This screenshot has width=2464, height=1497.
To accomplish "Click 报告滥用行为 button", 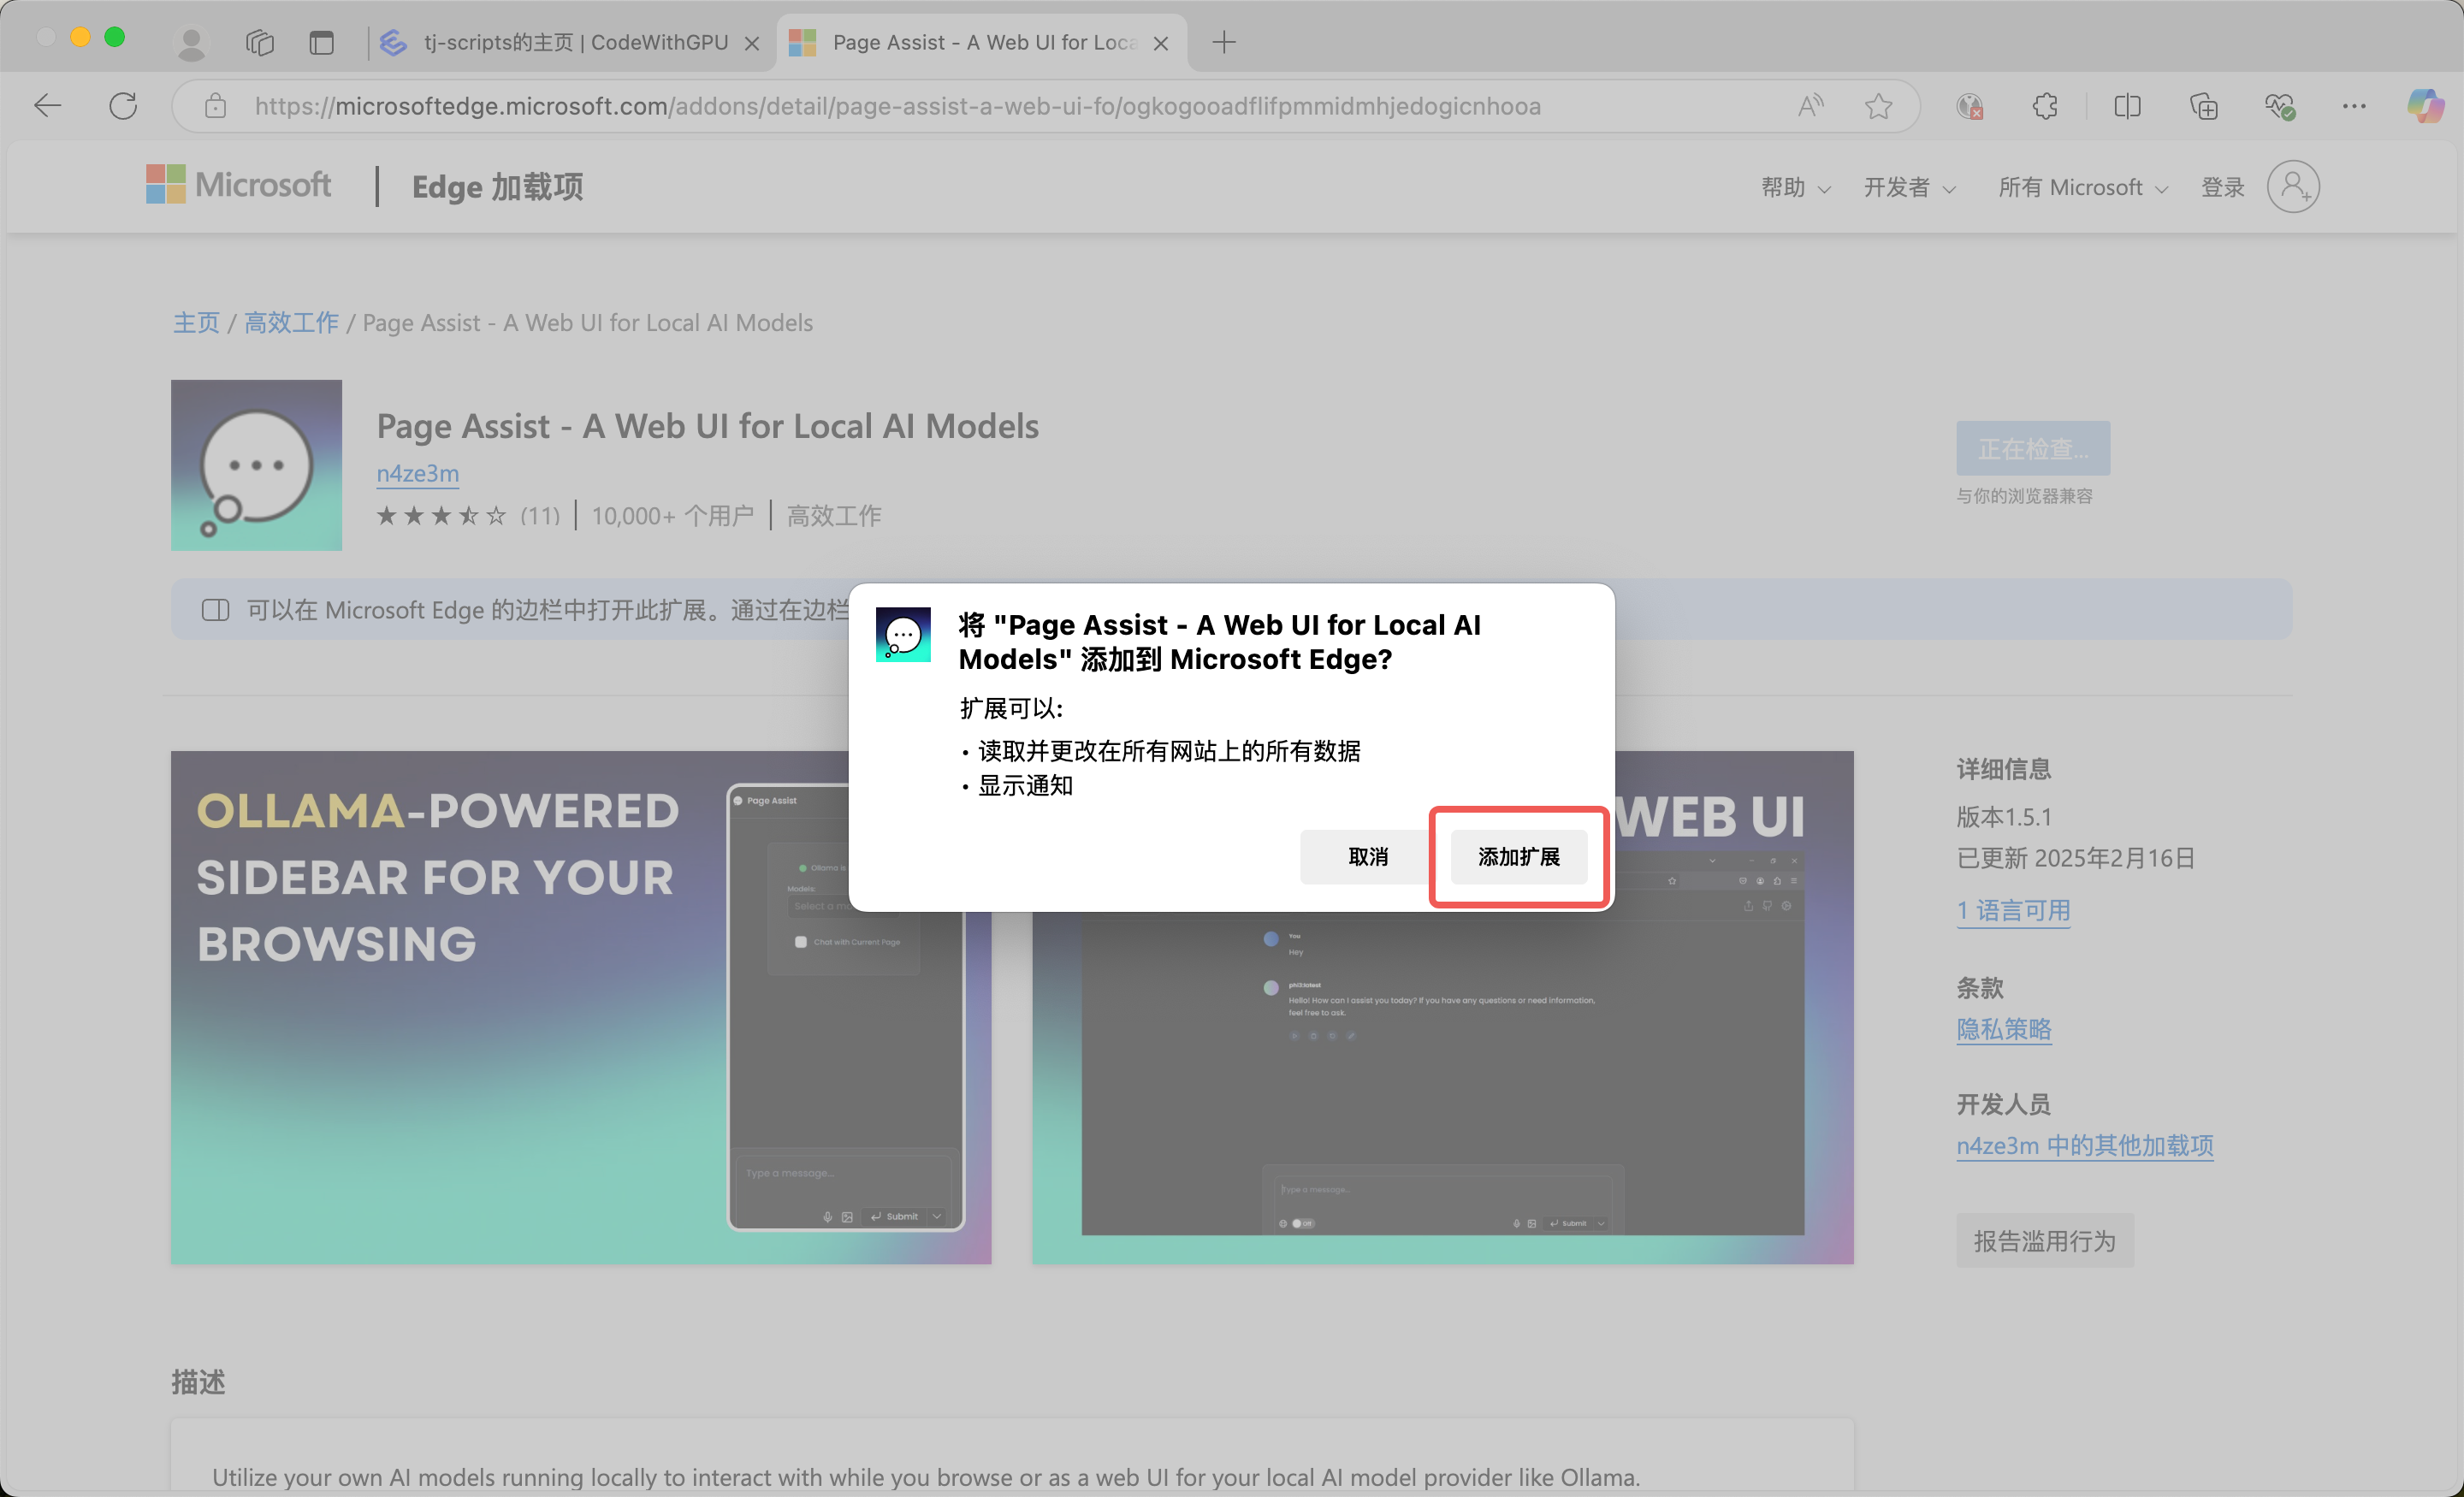I will click(x=2045, y=1241).
